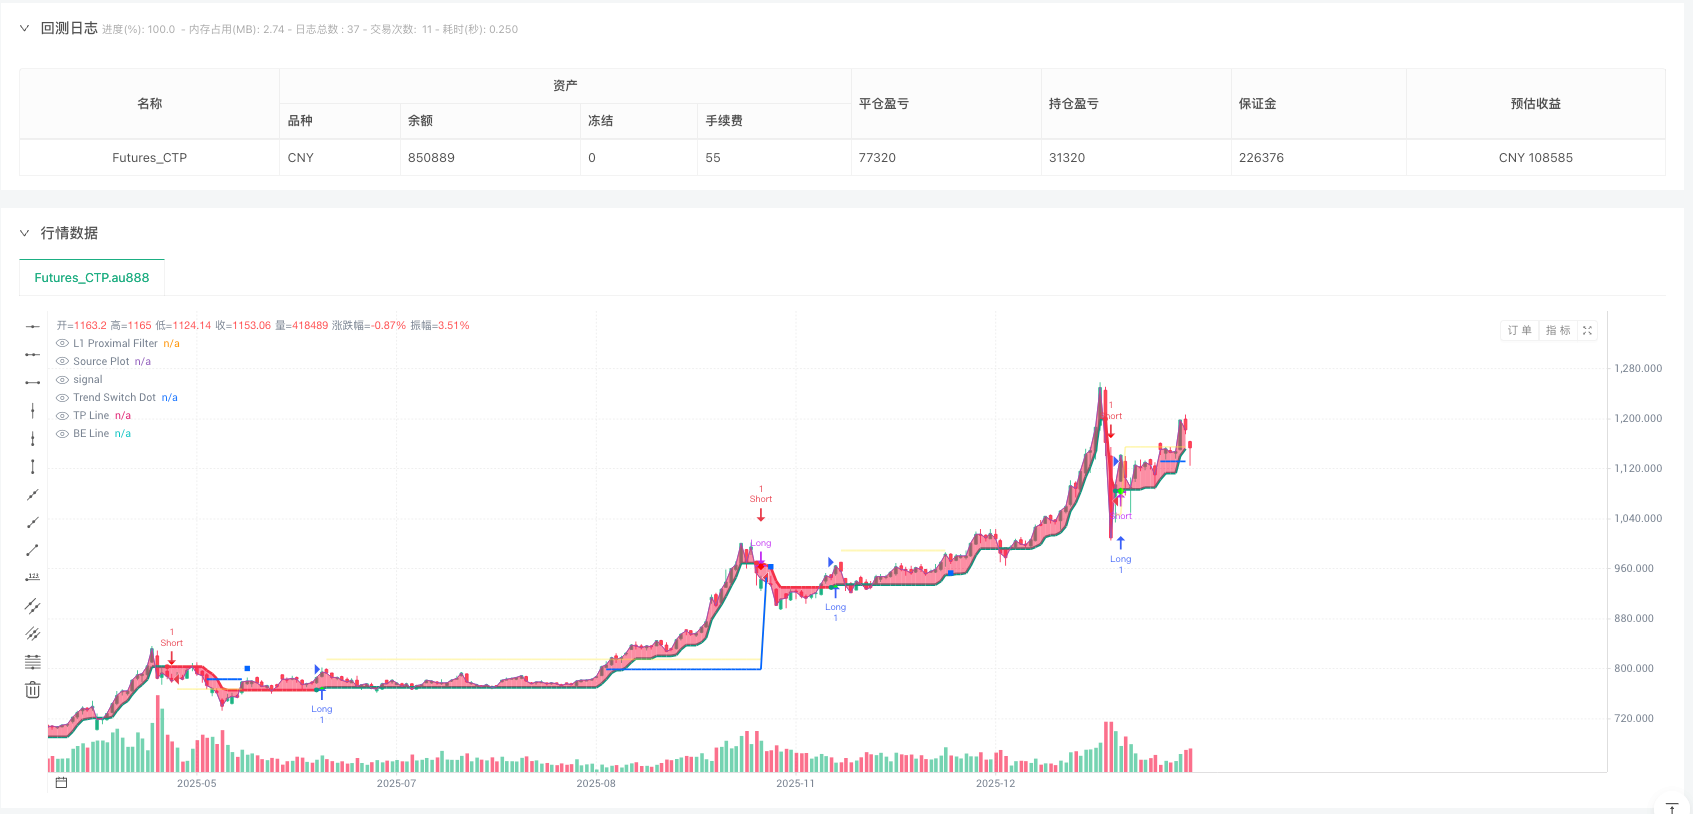Click the scroll-to-top arrow icon
Screen dimensions: 1693x814
click(x=1672, y=808)
